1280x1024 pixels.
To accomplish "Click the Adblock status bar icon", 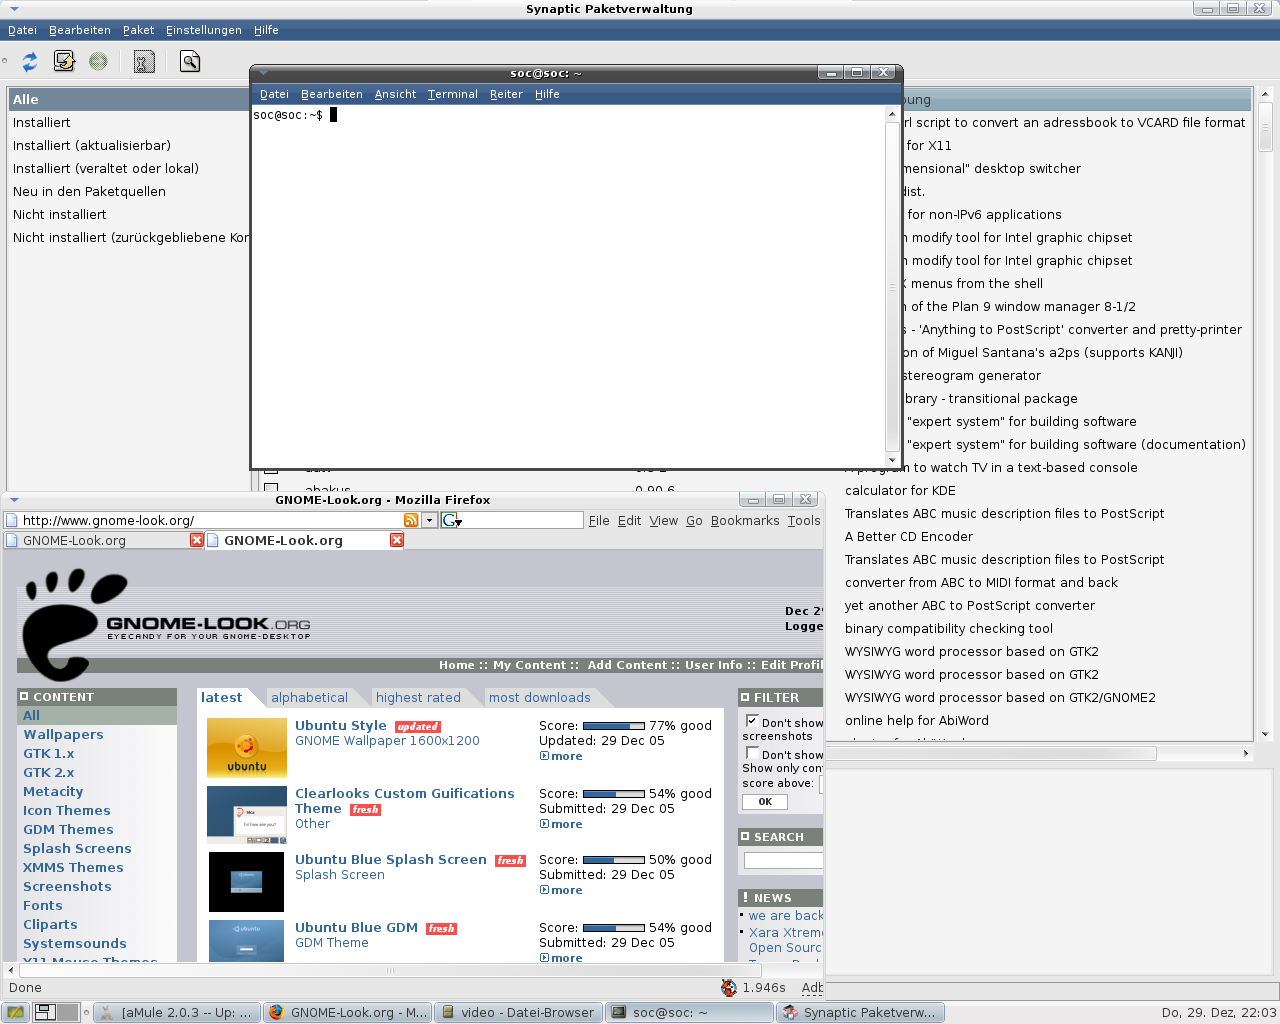I will 812,988.
